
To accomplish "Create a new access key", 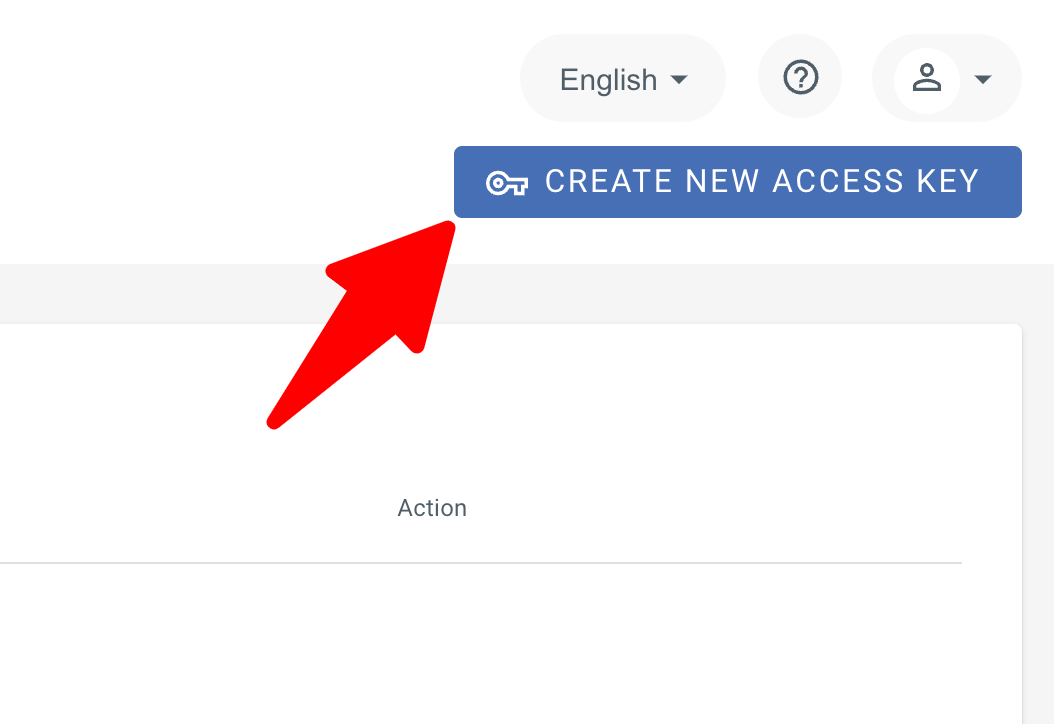I will tap(738, 182).
